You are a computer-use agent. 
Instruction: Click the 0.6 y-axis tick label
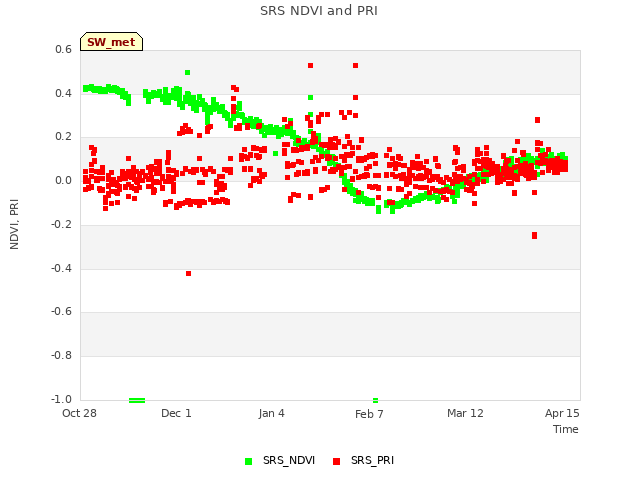(x=63, y=49)
